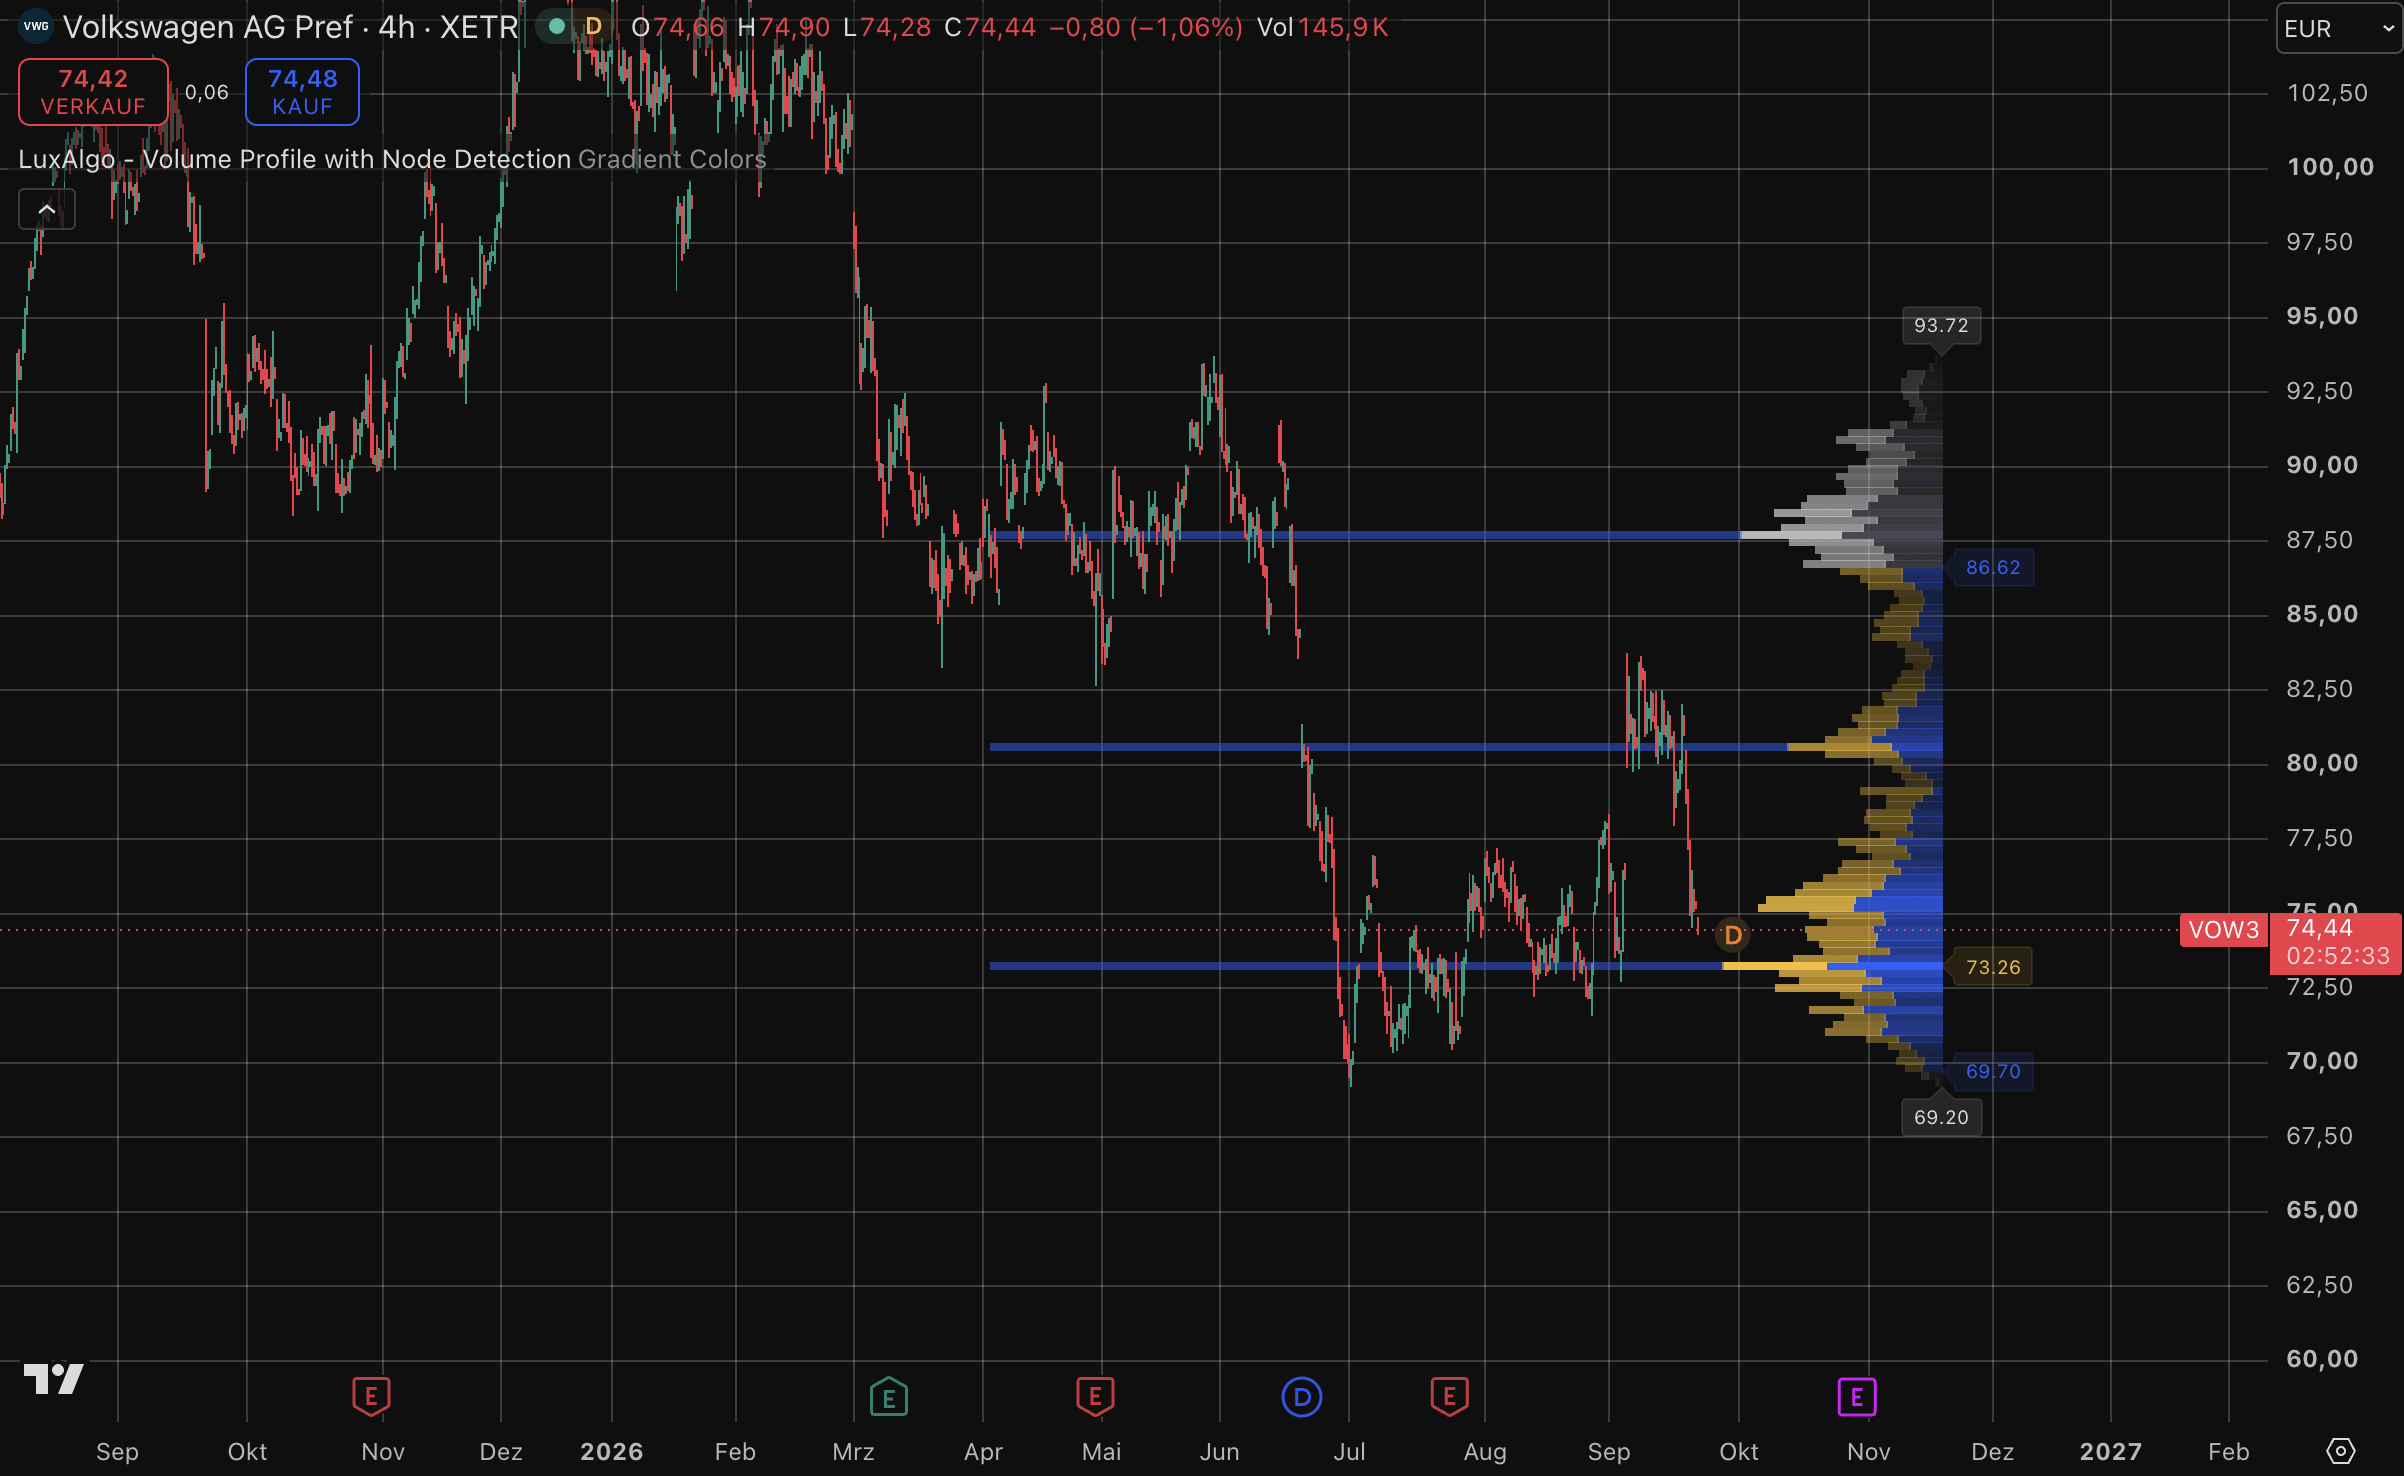Click the 60,00 price scale label

click(2322, 1359)
